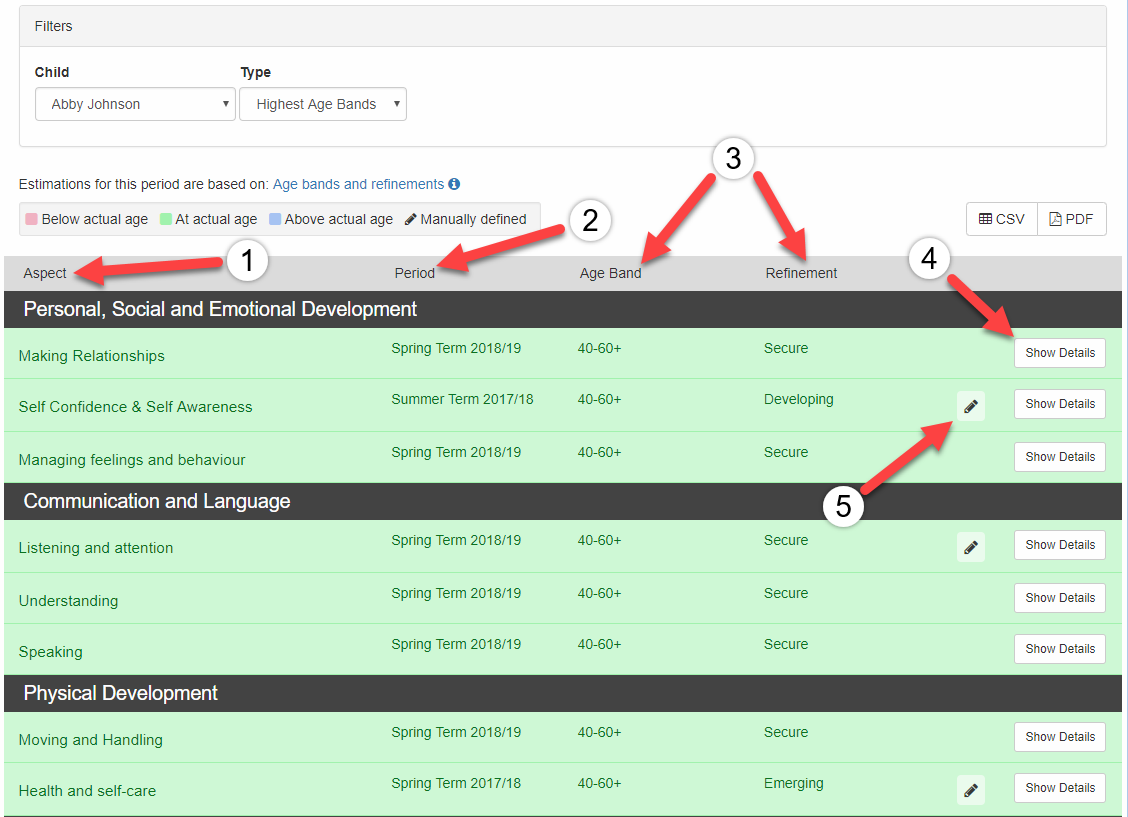Download the report as PDF
Image resolution: width=1128 pixels, height=817 pixels.
(1072, 219)
